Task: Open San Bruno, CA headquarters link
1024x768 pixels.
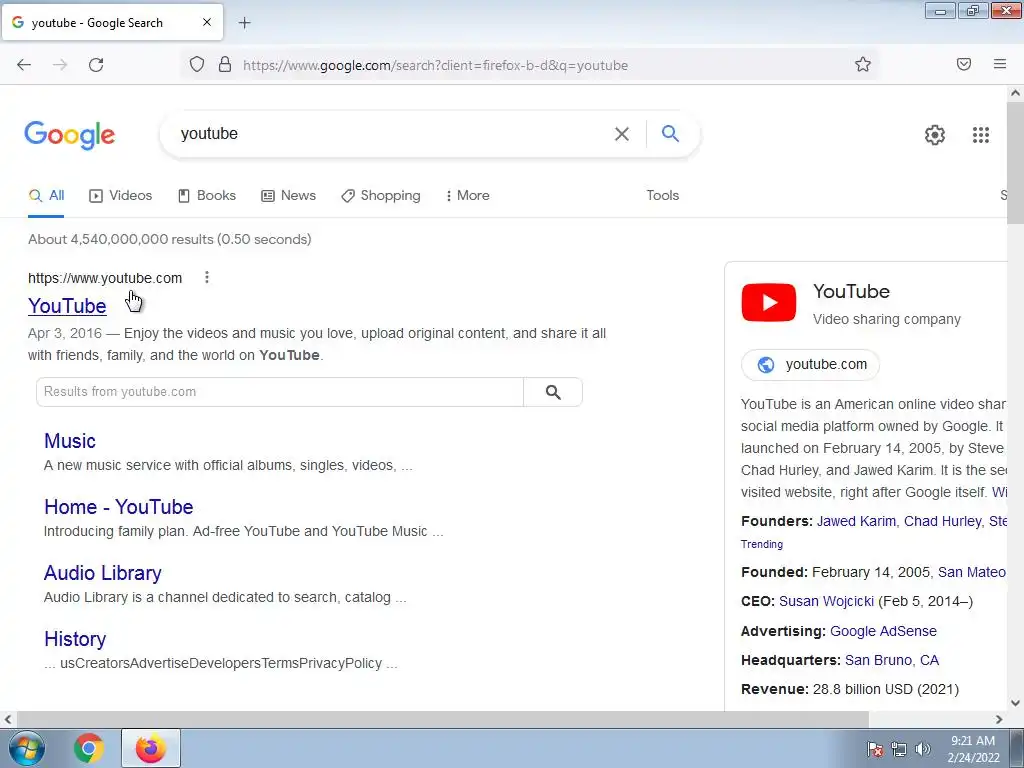Action: point(891,660)
